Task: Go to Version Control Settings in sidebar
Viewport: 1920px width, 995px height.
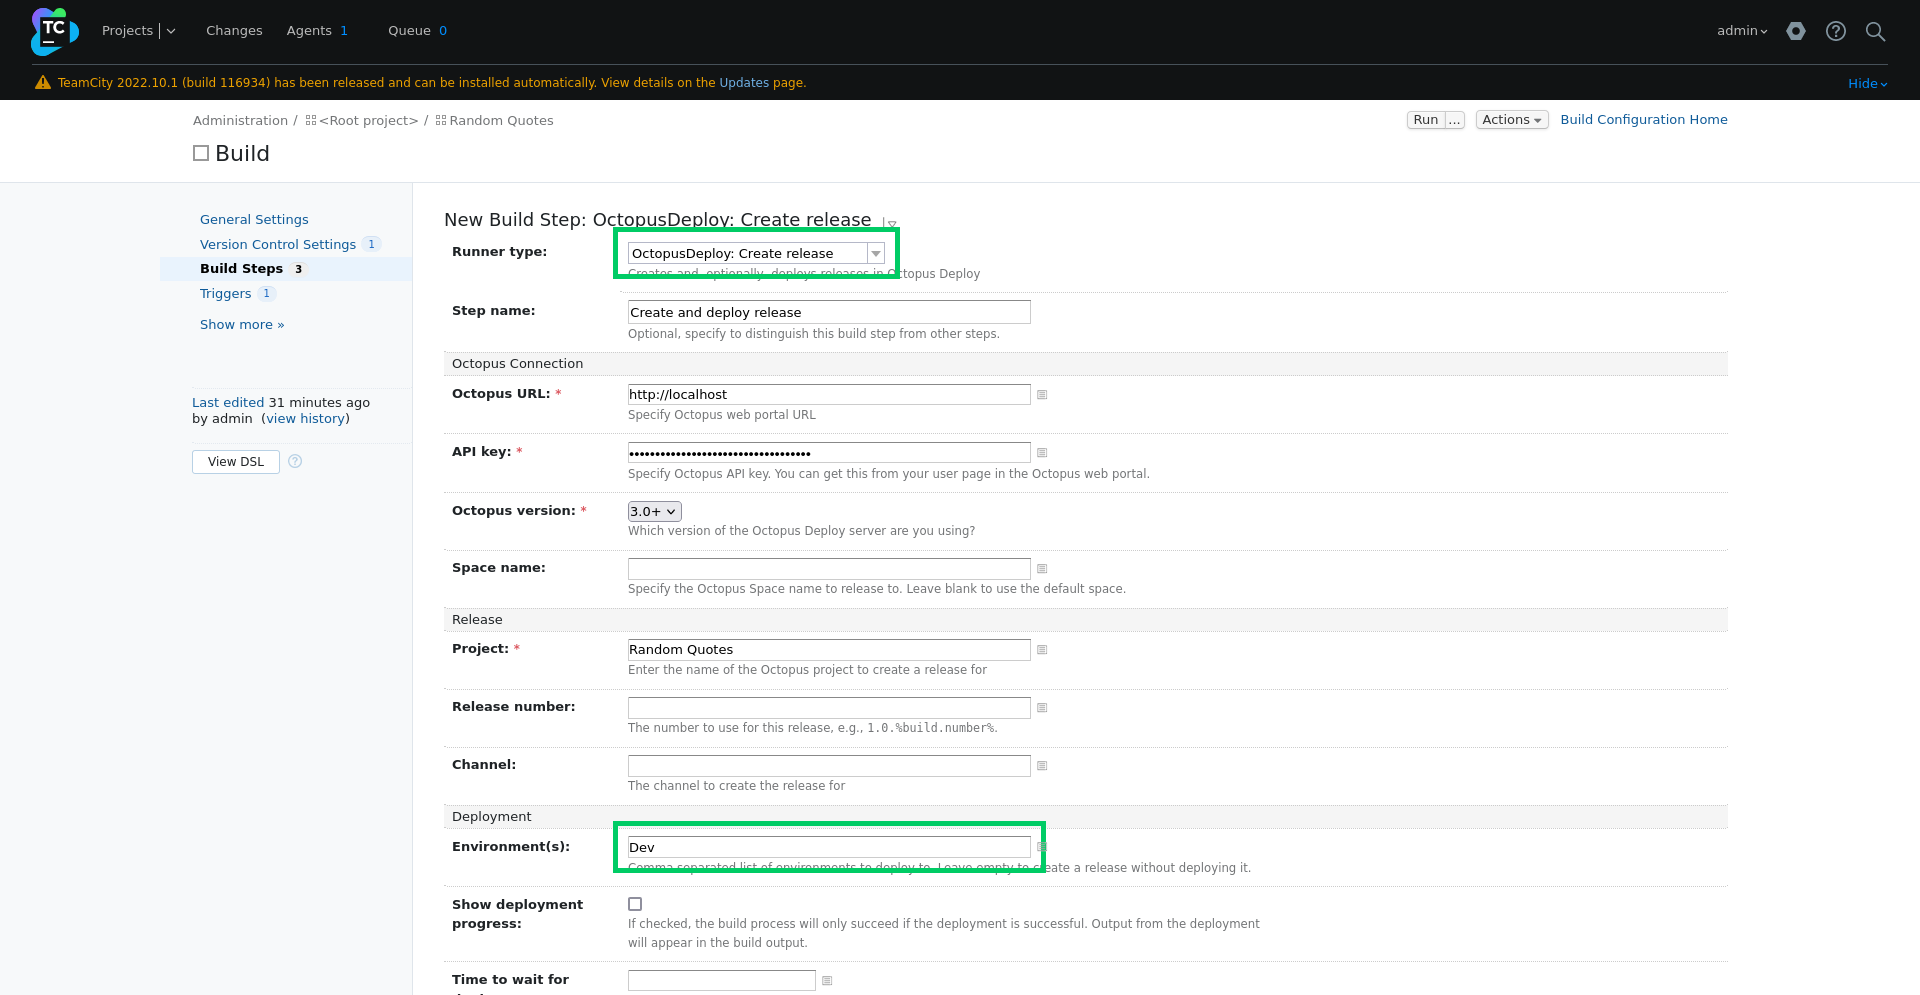Action: (x=278, y=245)
